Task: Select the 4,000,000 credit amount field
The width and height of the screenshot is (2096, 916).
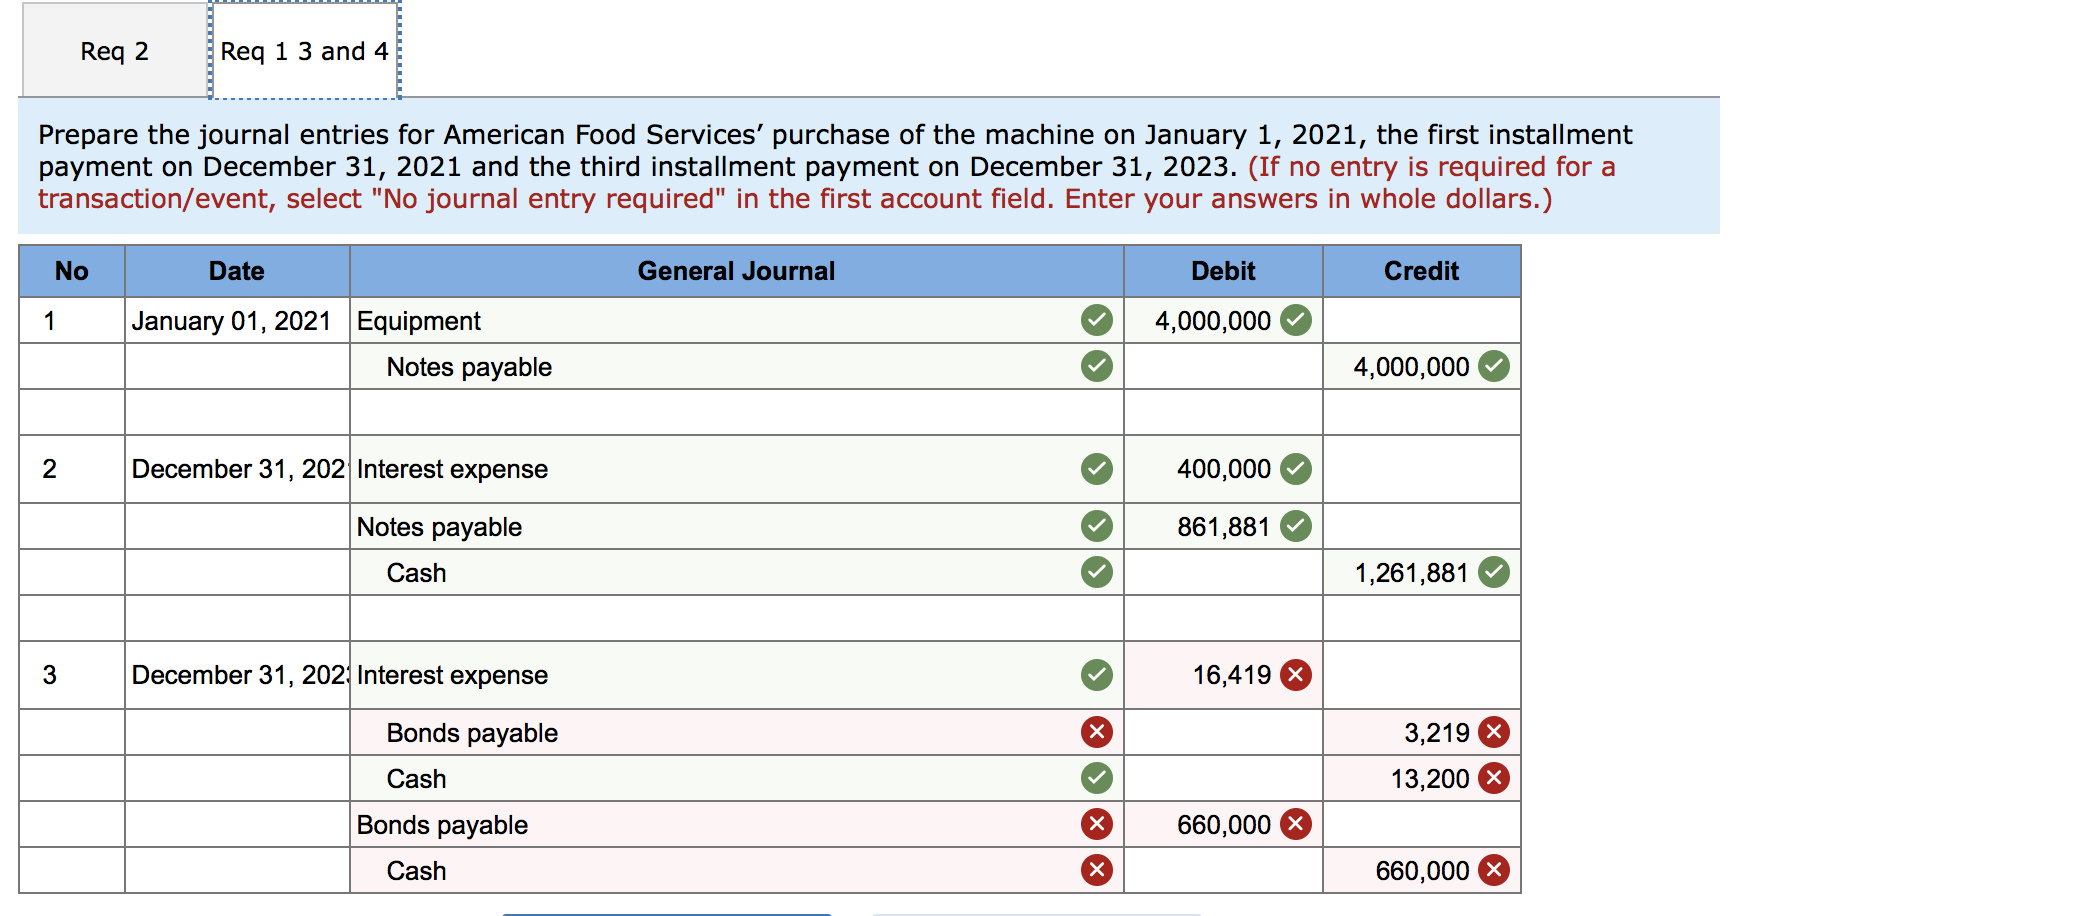Action: click(1421, 366)
